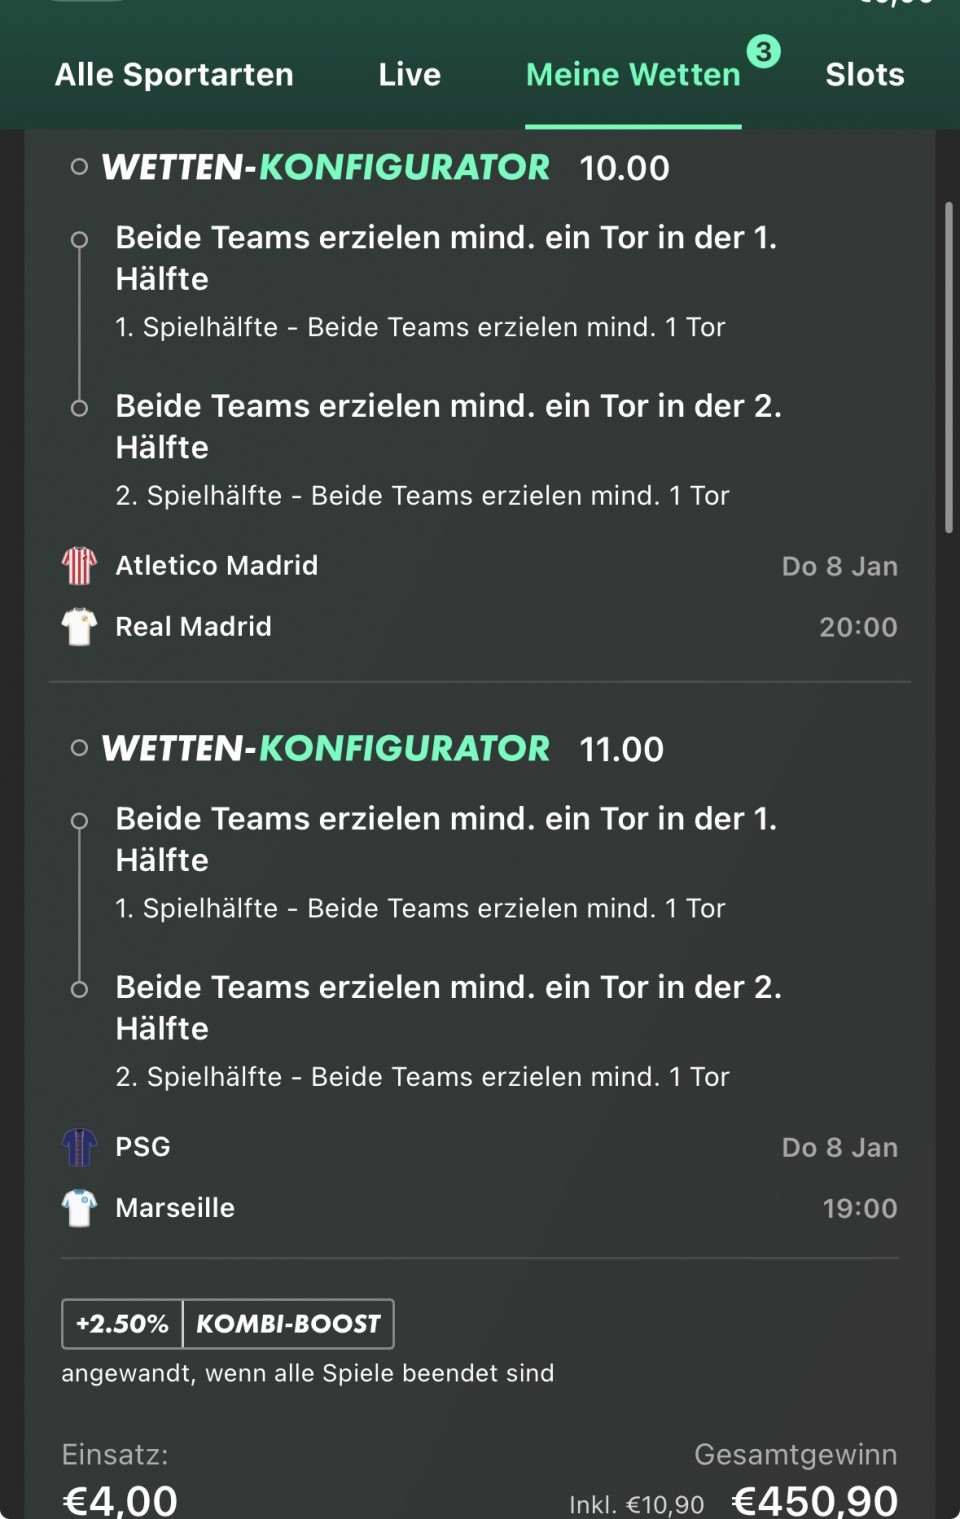Tap the bet count badge showing 3
This screenshot has height=1519, width=960.
(763, 51)
